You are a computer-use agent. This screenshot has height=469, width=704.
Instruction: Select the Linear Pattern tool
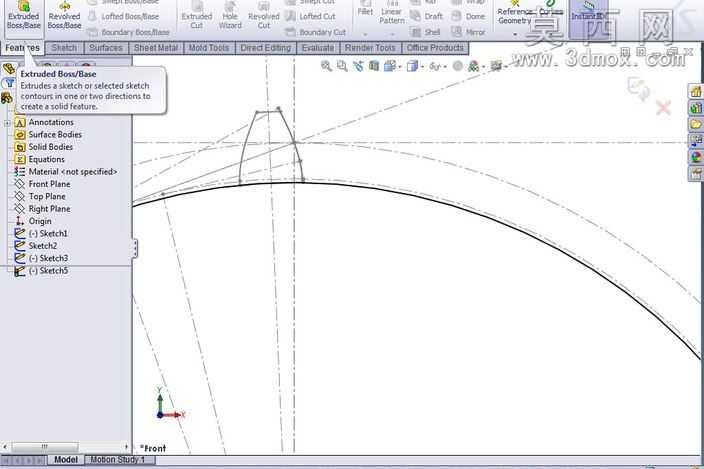point(392,13)
